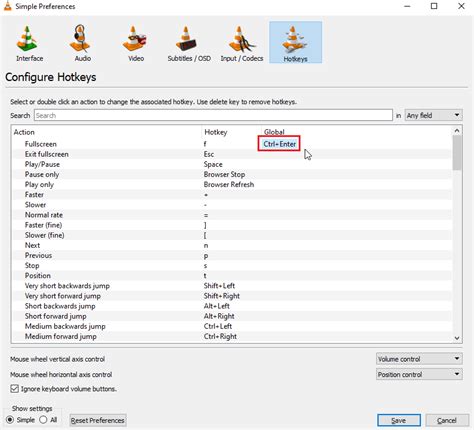
Task: Open the Volume control mouse wheel dropdown
Action: [419, 359]
